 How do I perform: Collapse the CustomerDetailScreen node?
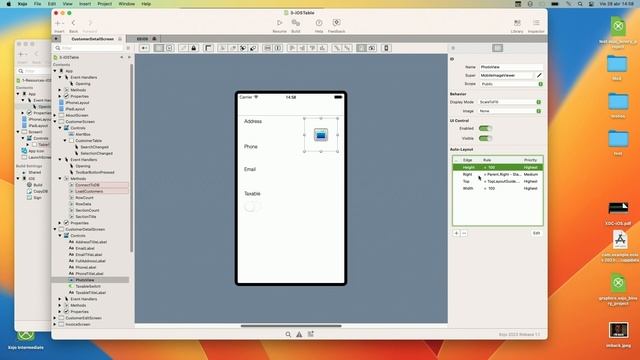56,229
